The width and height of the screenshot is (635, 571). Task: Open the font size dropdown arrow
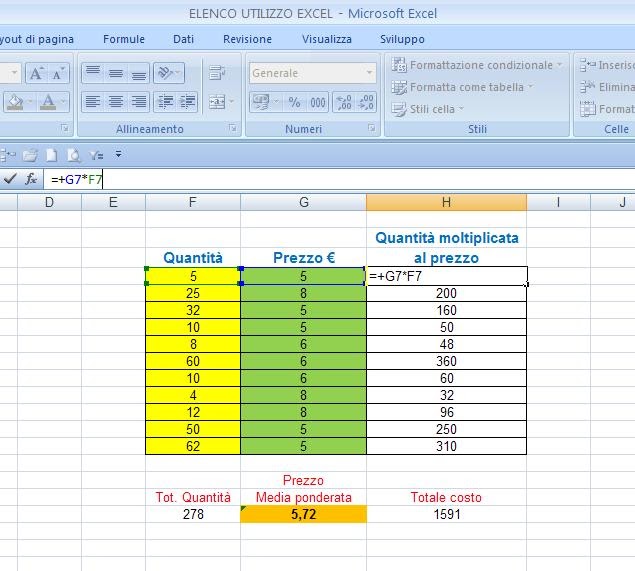coord(14,73)
